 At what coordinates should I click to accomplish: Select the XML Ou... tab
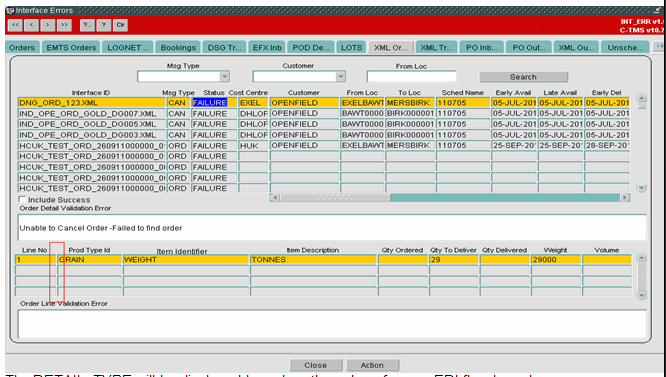576,48
